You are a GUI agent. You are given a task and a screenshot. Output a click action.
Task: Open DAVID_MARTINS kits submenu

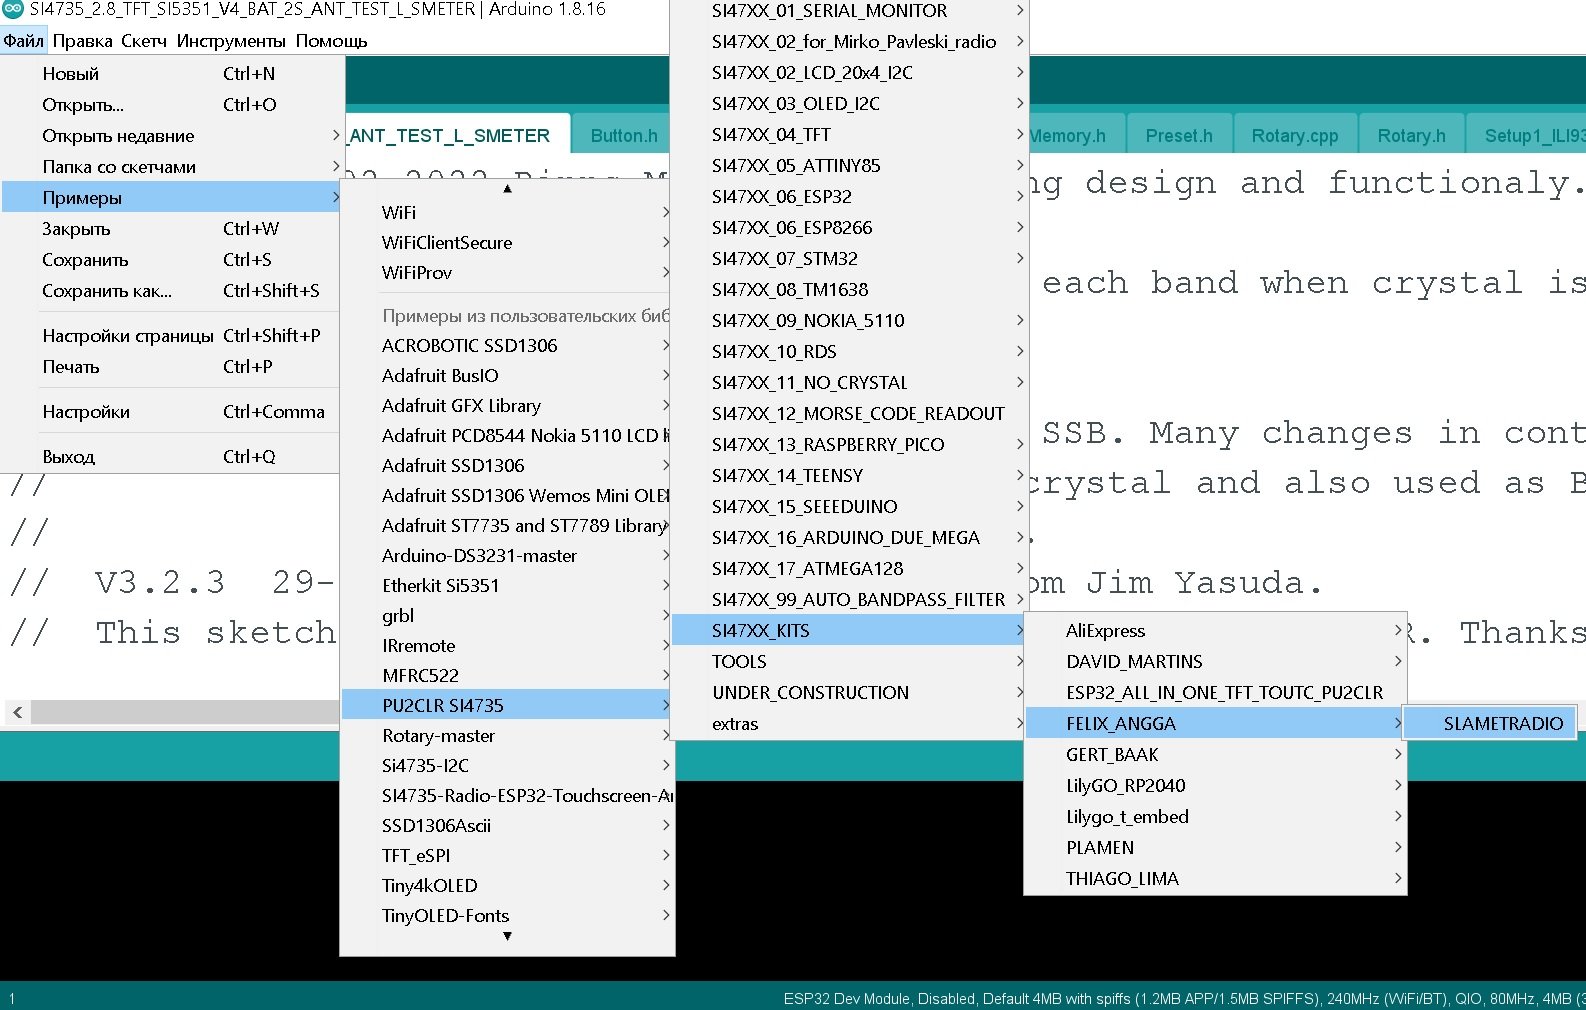pyautogui.click(x=1216, y=661)
